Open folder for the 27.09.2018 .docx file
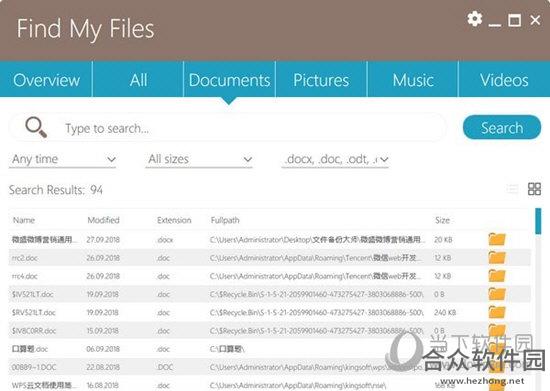The width and height of the screenshot is (550, 391). tap(497, 240)
